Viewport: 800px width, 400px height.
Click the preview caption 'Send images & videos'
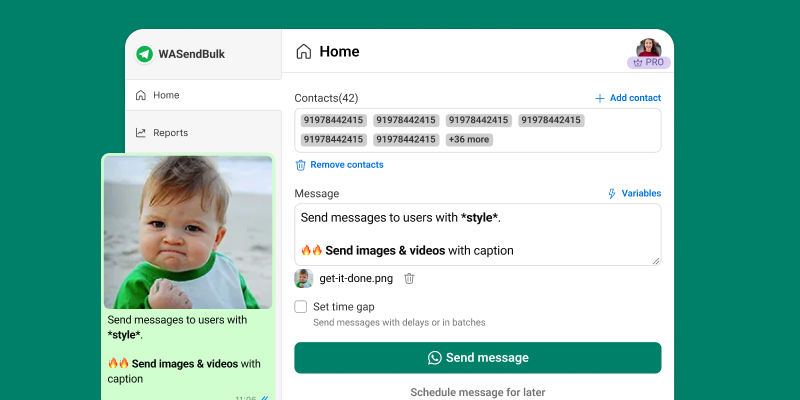pyautogui.click(x=185, y=364)
